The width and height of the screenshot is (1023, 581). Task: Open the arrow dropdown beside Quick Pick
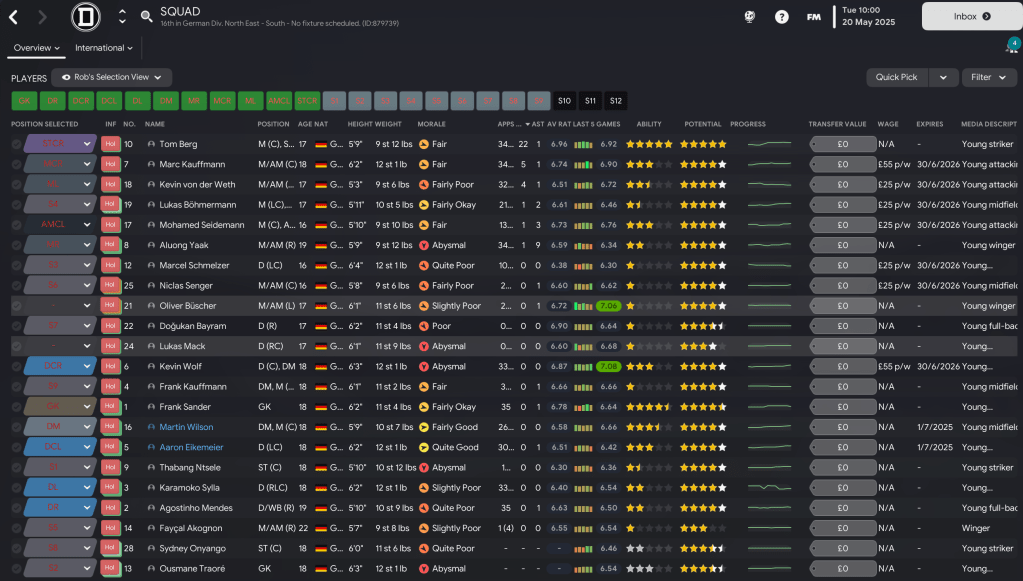point(942,77)
